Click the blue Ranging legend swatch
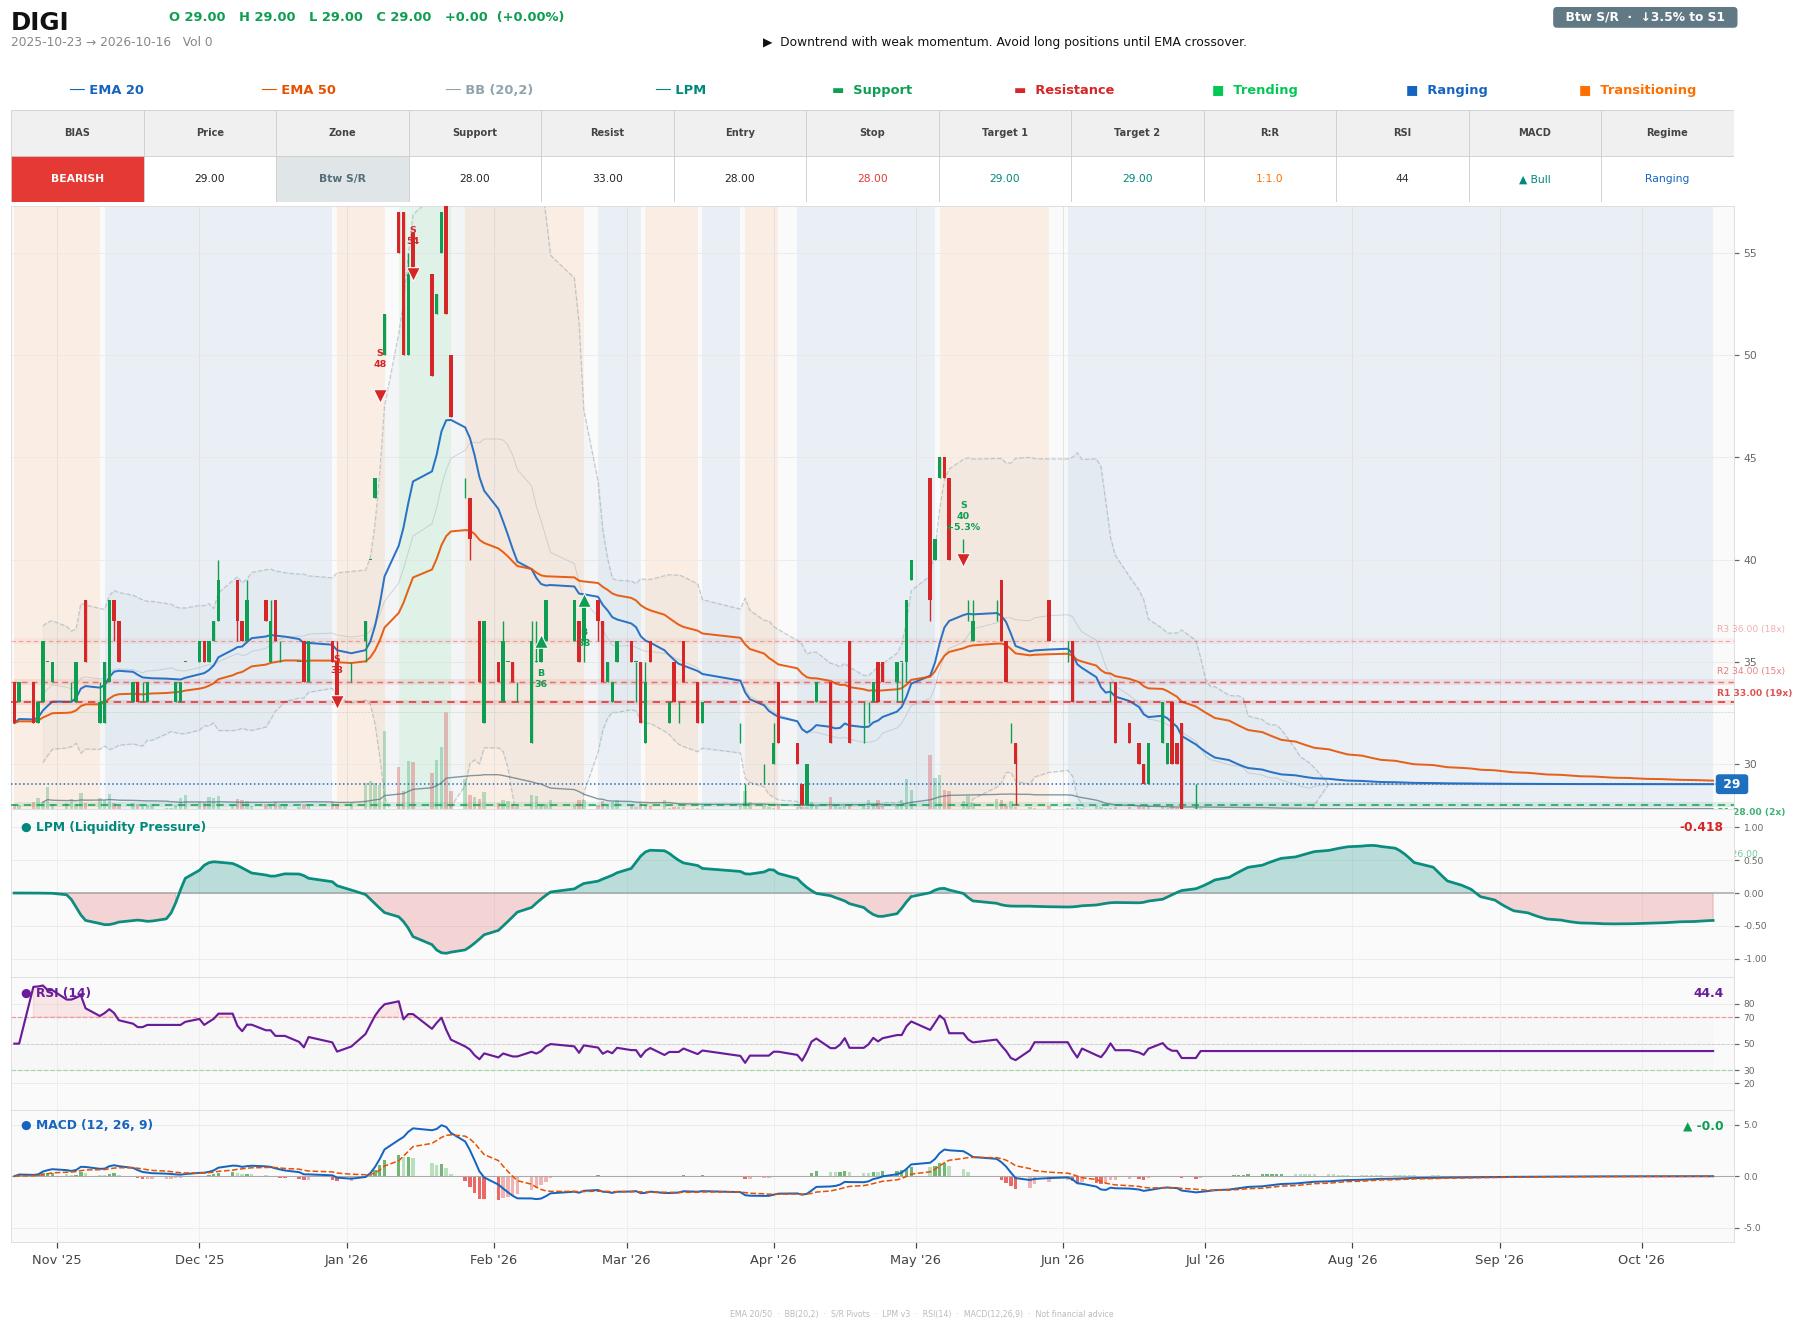This screenshot has width=1803, height=1330. click(x=1412, y=90)
